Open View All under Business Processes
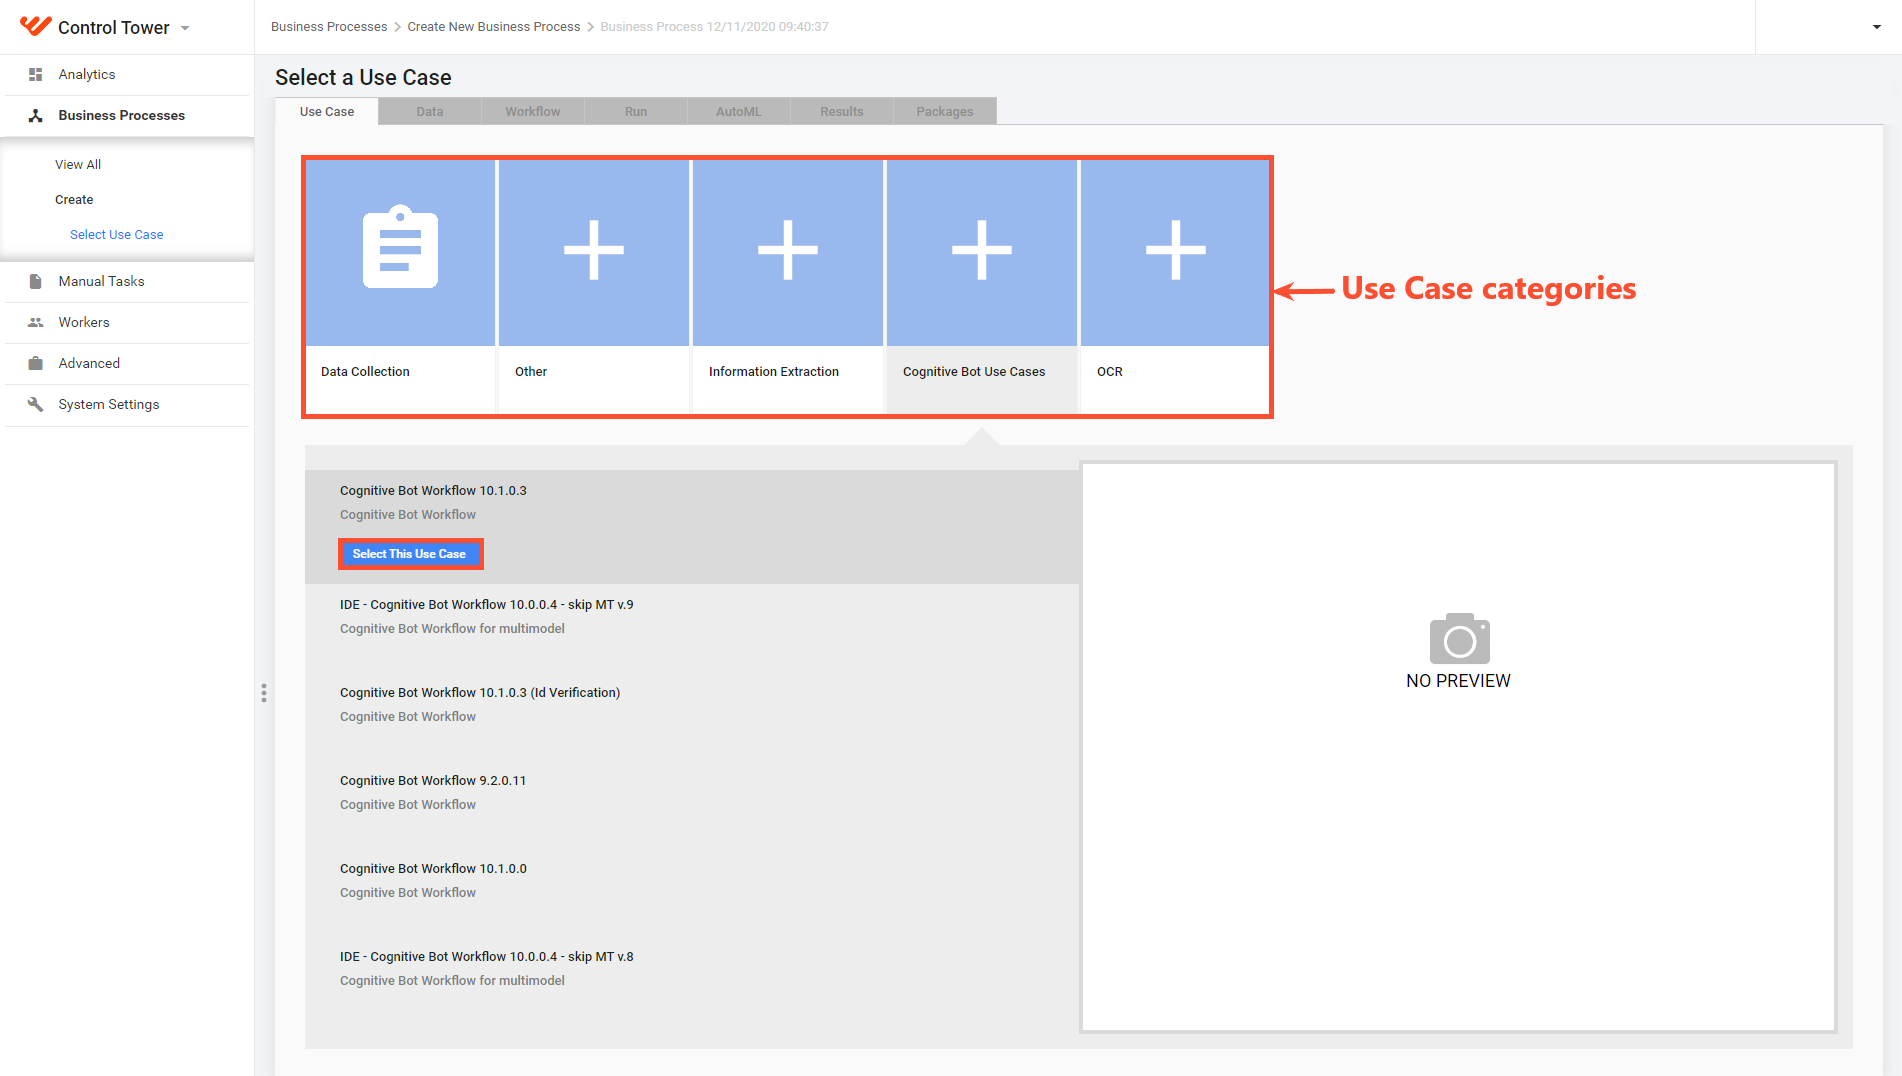 [78, 164]
